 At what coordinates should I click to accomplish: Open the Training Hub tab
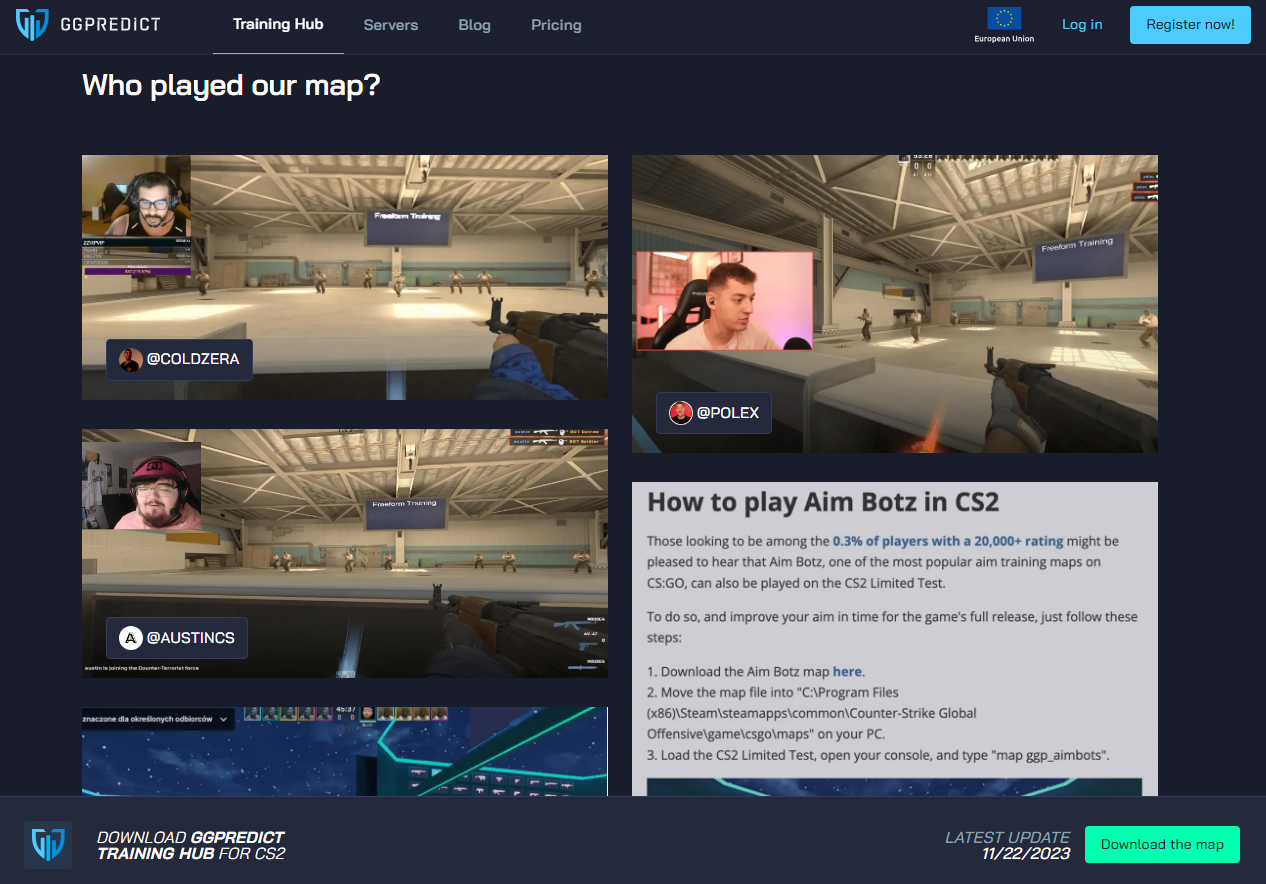[278, 24]
